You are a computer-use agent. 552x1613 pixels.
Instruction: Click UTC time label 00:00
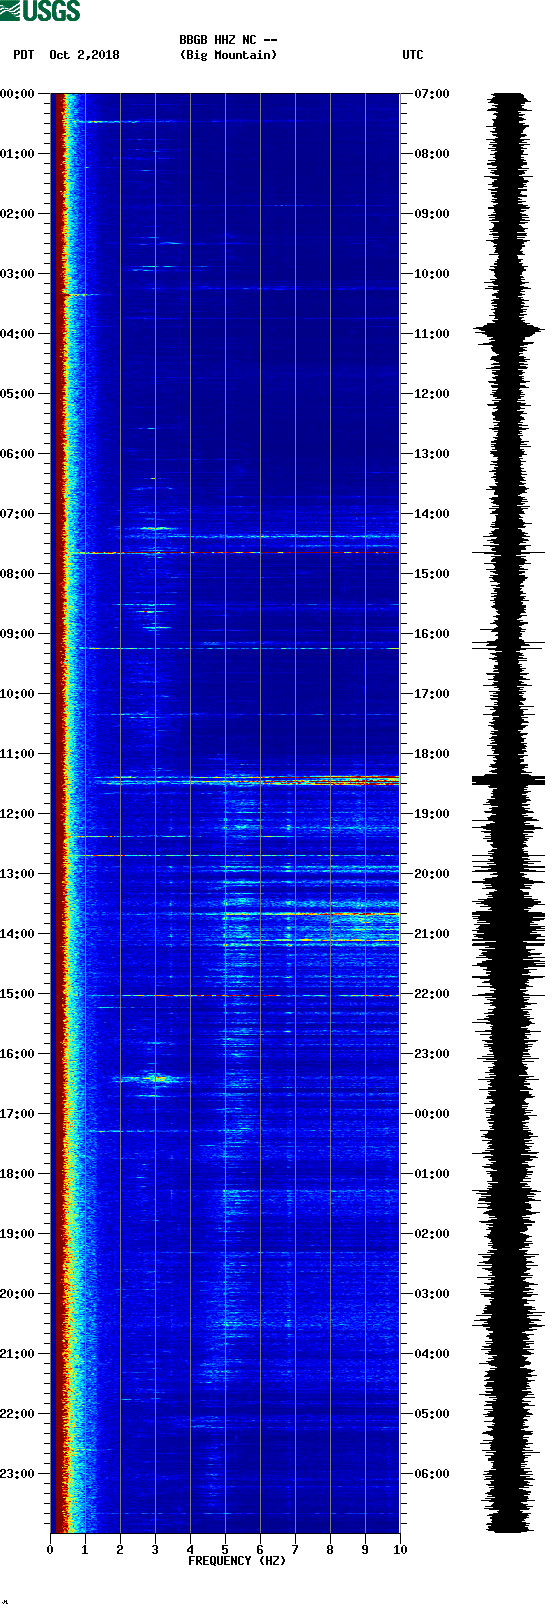[432, 1114]
